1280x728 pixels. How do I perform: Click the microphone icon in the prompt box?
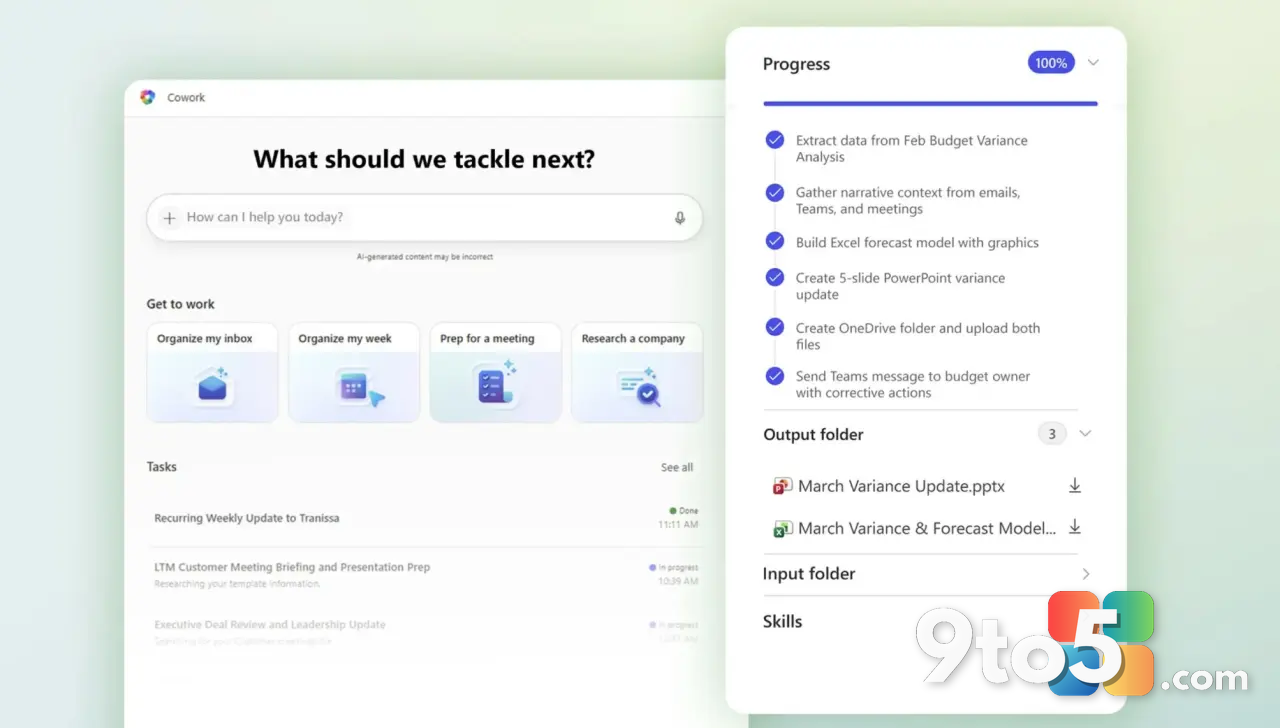tap(680, 217)
